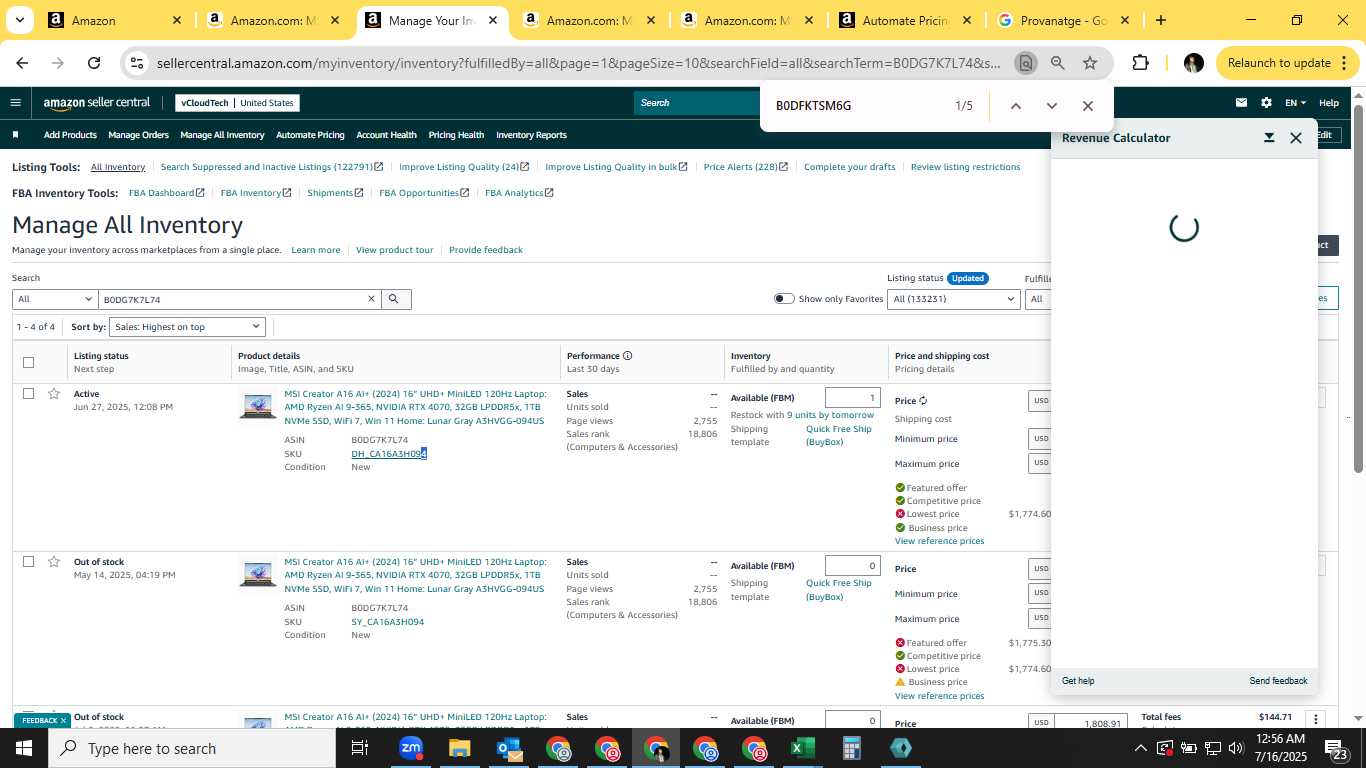The width and height of the screenshot is (1366, 768).
Task: Open the Seller Central hamburger menu
Action: point(15,103)
